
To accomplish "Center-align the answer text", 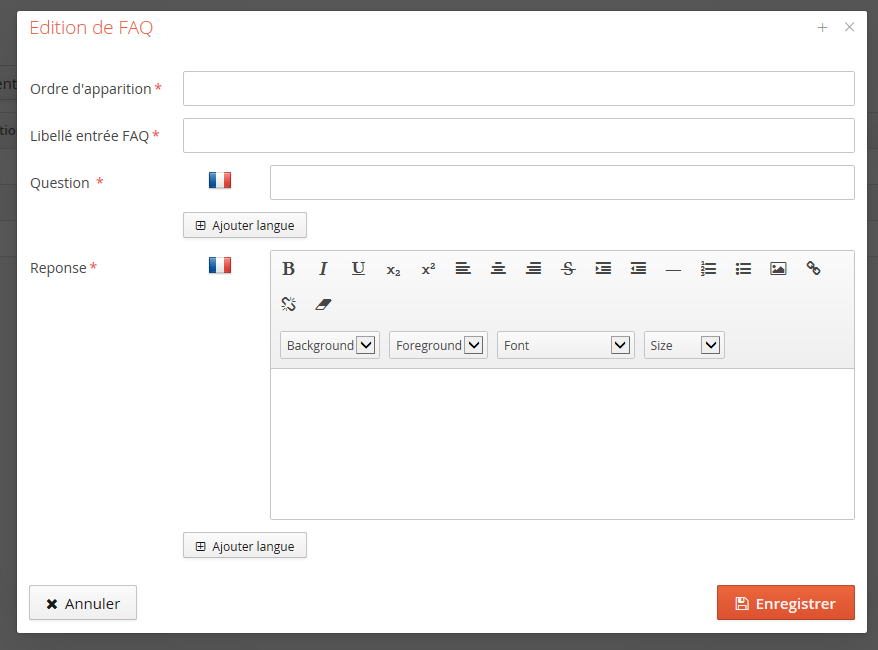I will pos(498,269).
